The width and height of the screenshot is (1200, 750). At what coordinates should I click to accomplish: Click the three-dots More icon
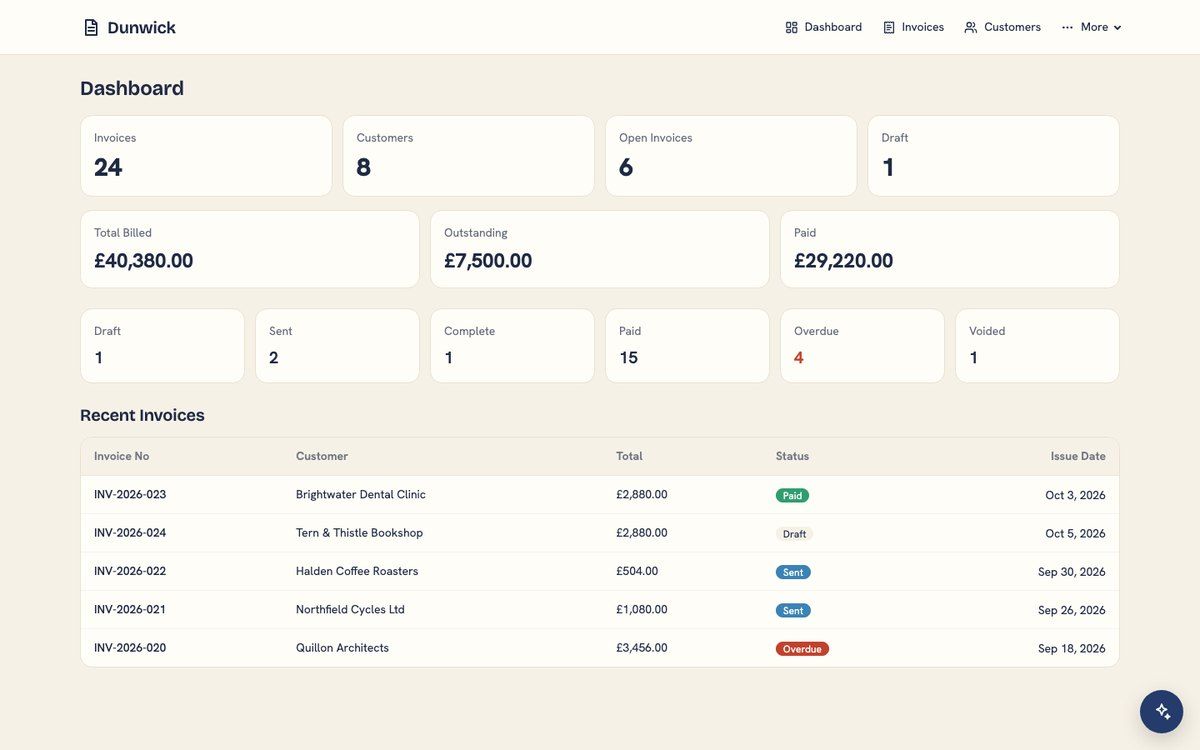click(1068, 28)
